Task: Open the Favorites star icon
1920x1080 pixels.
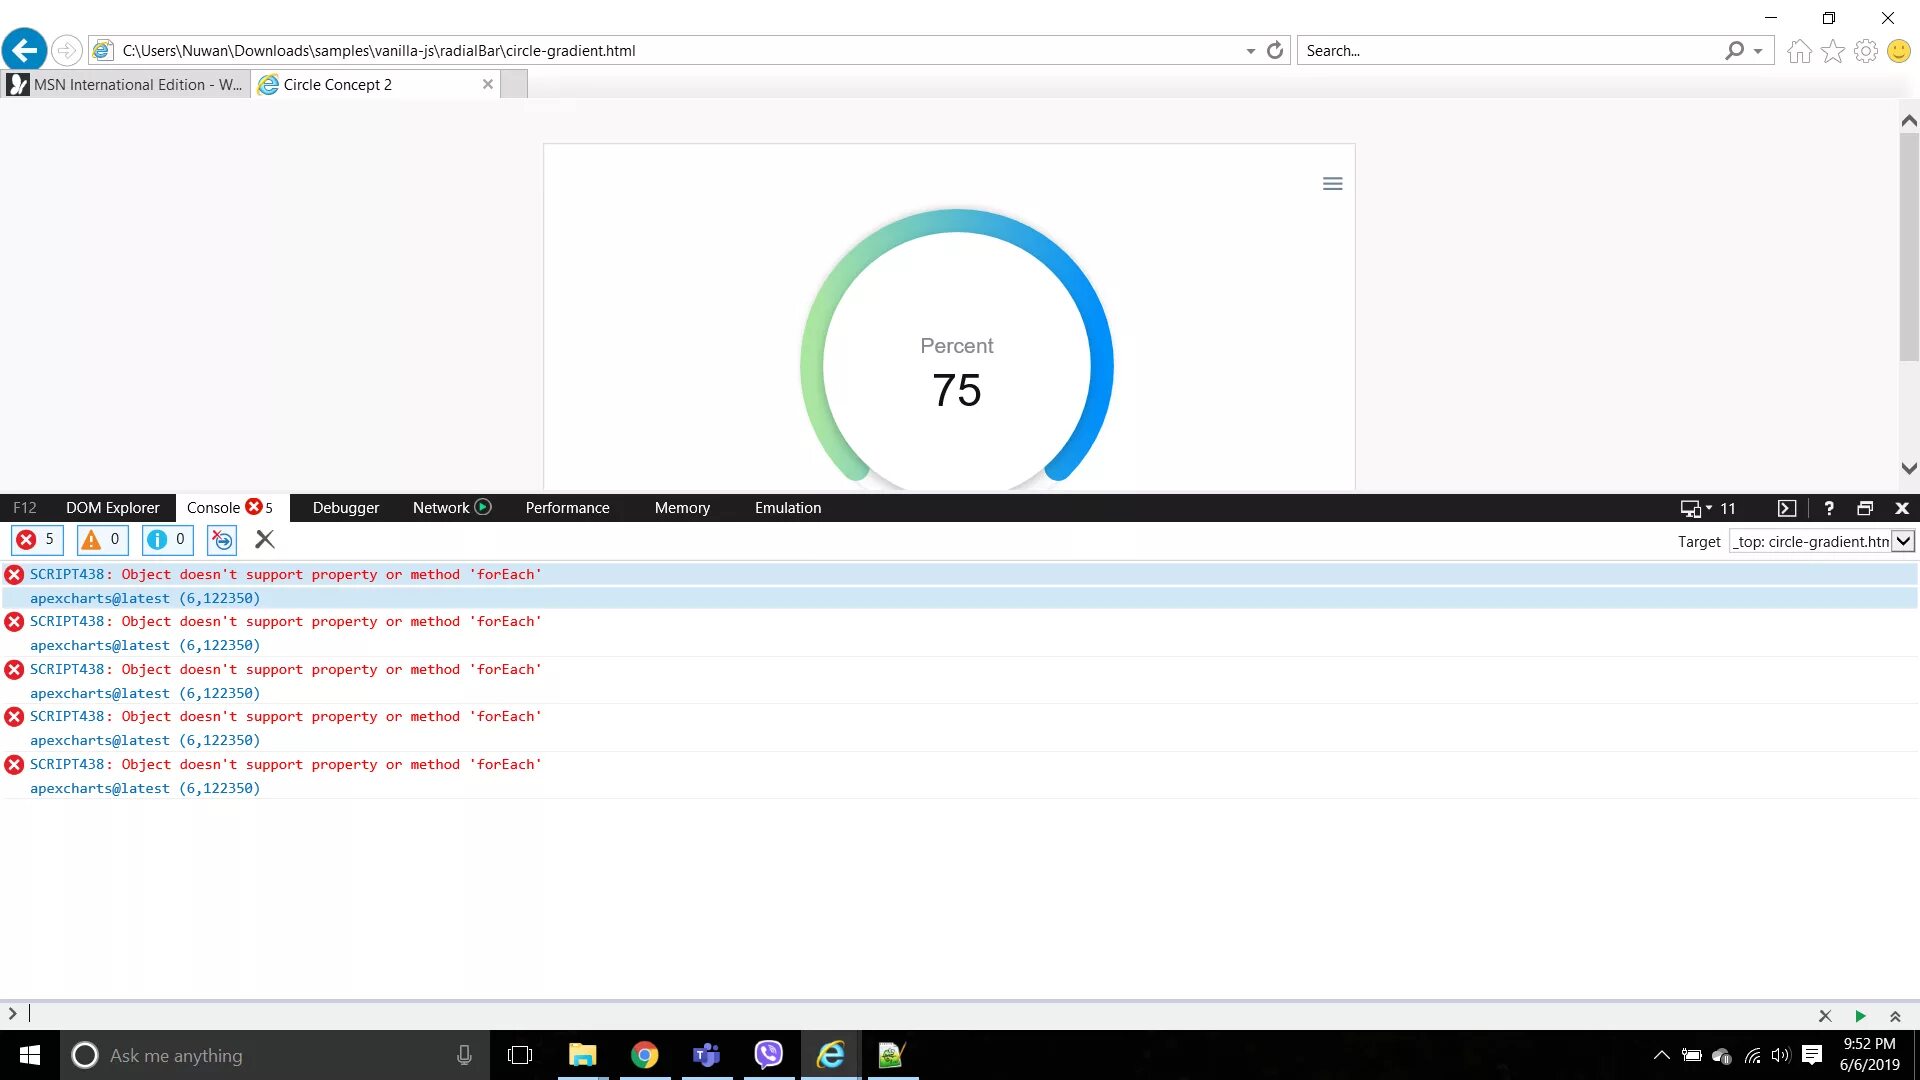Action: pos(1832,51)
